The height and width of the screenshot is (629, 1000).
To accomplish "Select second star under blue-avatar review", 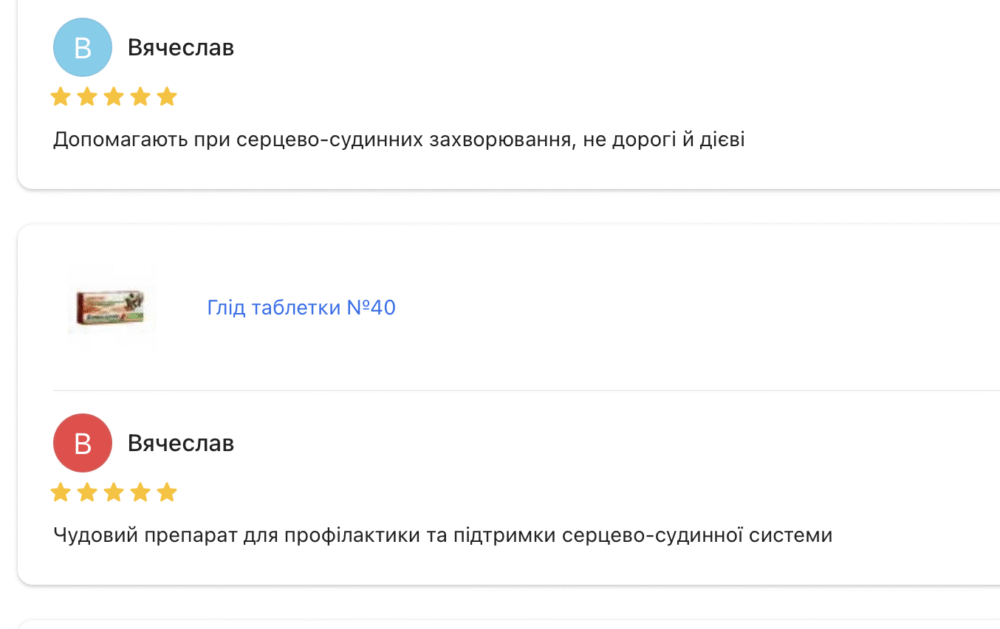I will [x=87, y=97].
